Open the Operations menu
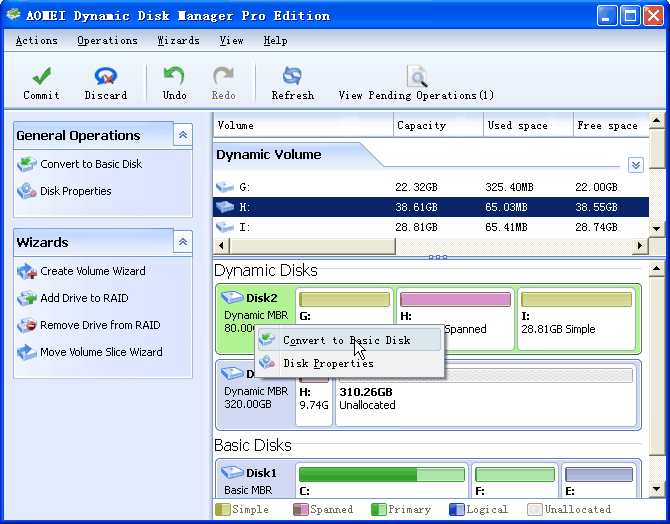This screenshot has width=670, height=524. [x=107, y=41]
